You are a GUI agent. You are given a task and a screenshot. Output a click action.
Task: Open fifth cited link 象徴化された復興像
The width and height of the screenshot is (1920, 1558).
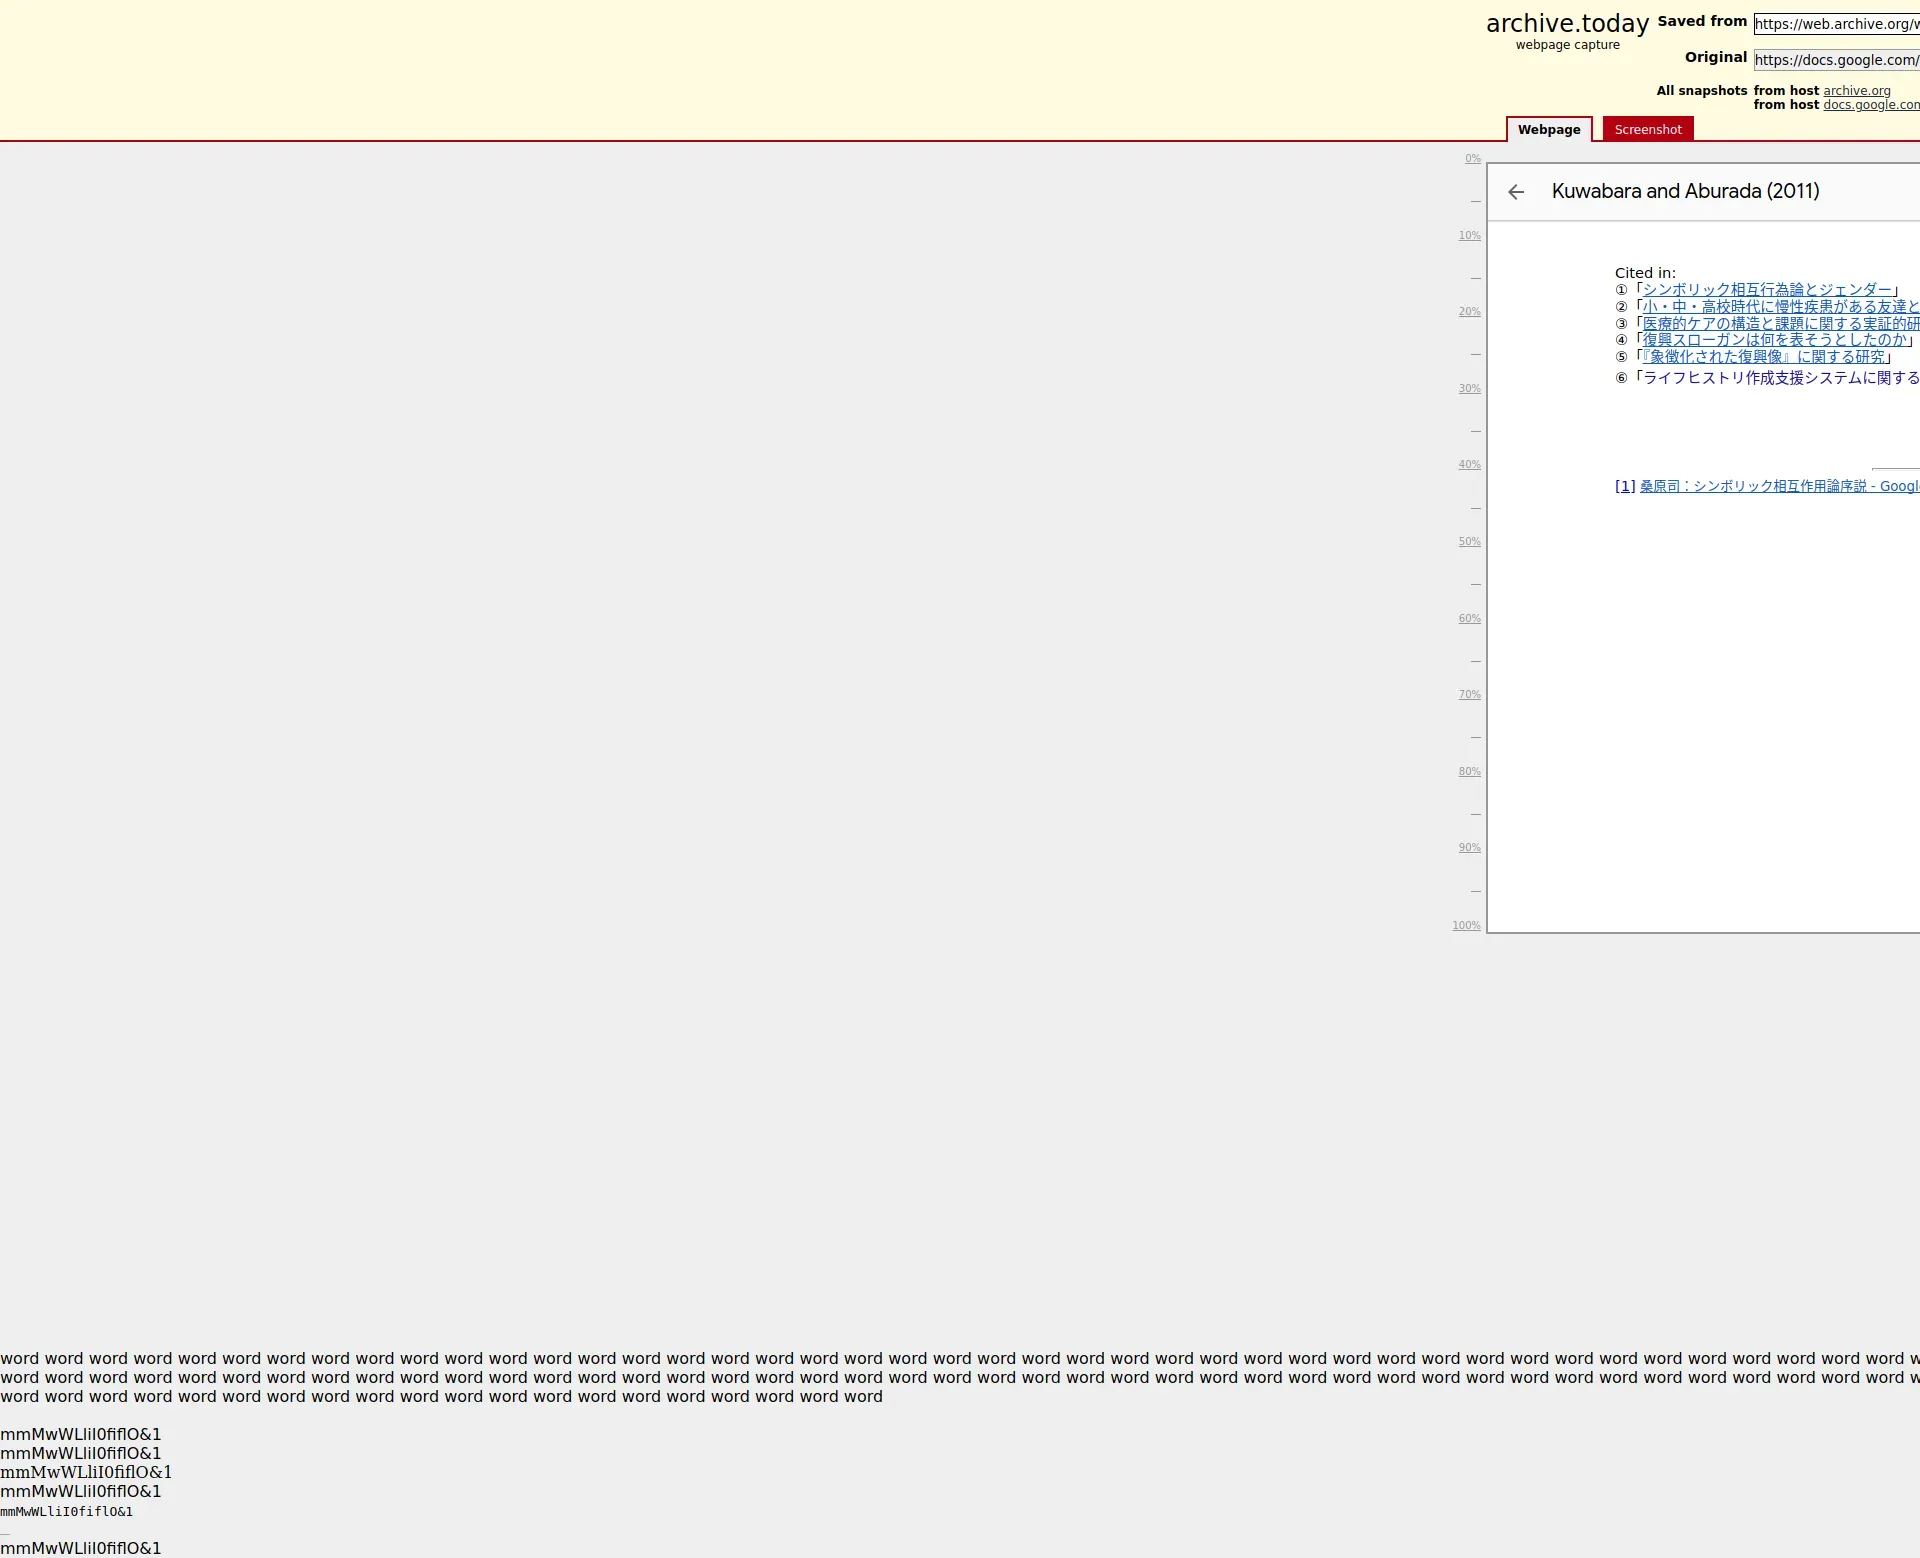1765,357
